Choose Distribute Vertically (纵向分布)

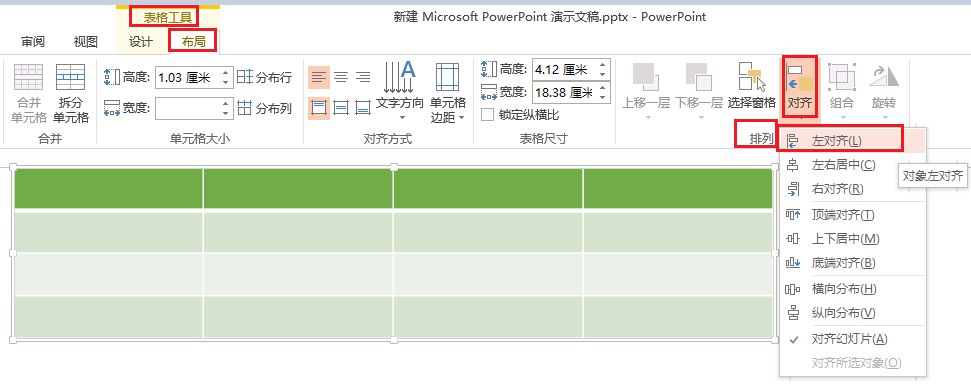coord(853,313)
